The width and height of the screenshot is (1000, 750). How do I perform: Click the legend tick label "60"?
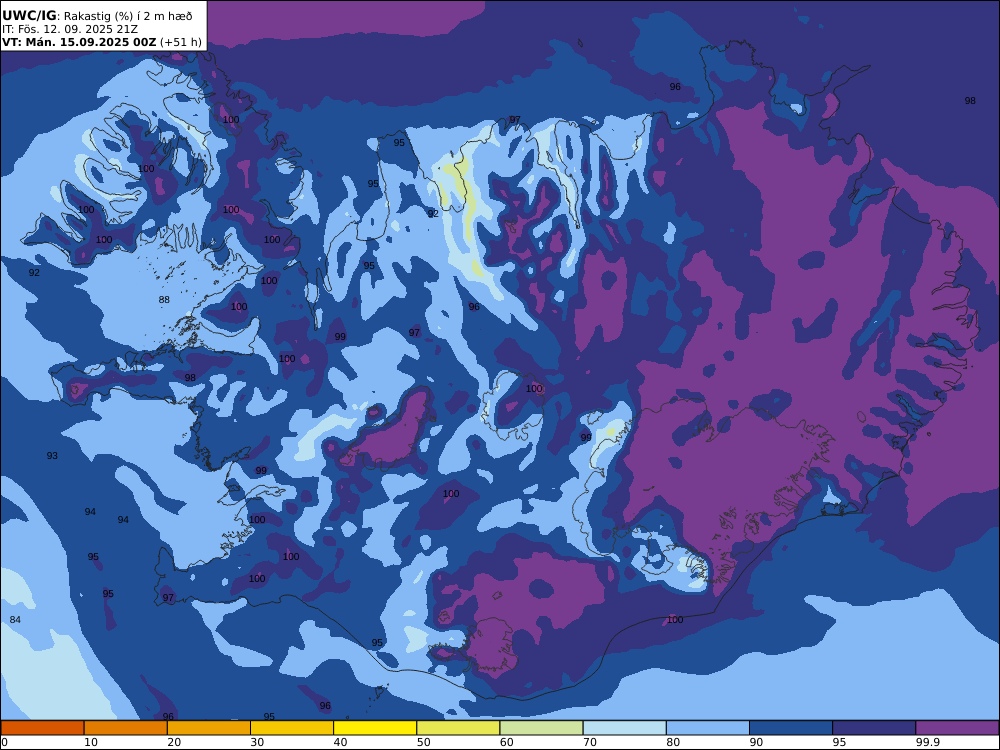(x=507, y=742)
